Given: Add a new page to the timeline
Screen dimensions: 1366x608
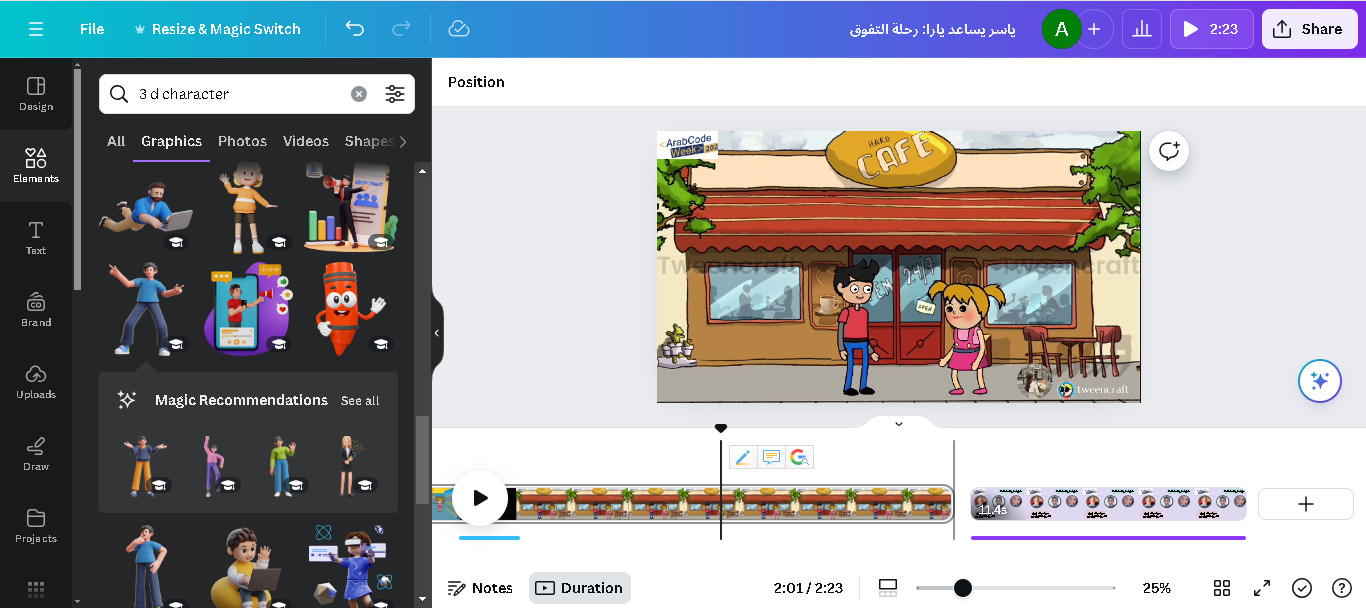Looking at the screenshot, I should click(x=1306, y=504).
